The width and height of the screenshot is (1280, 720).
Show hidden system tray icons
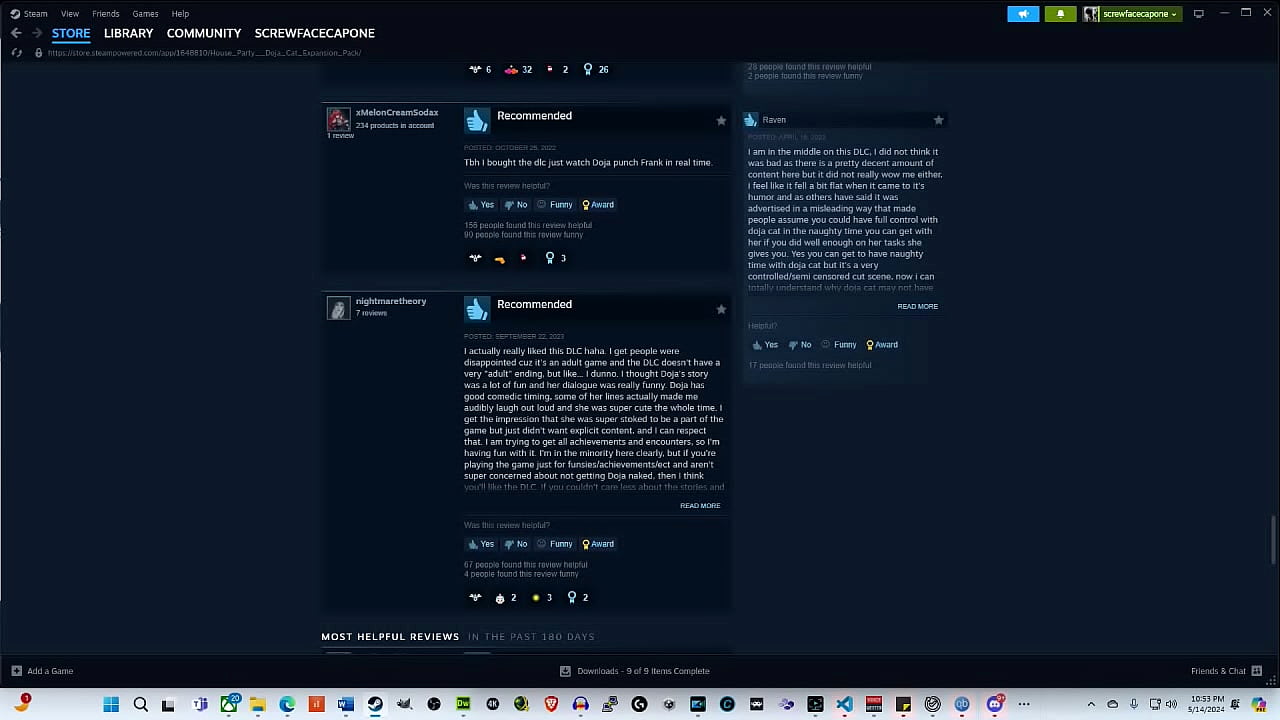1092,704
